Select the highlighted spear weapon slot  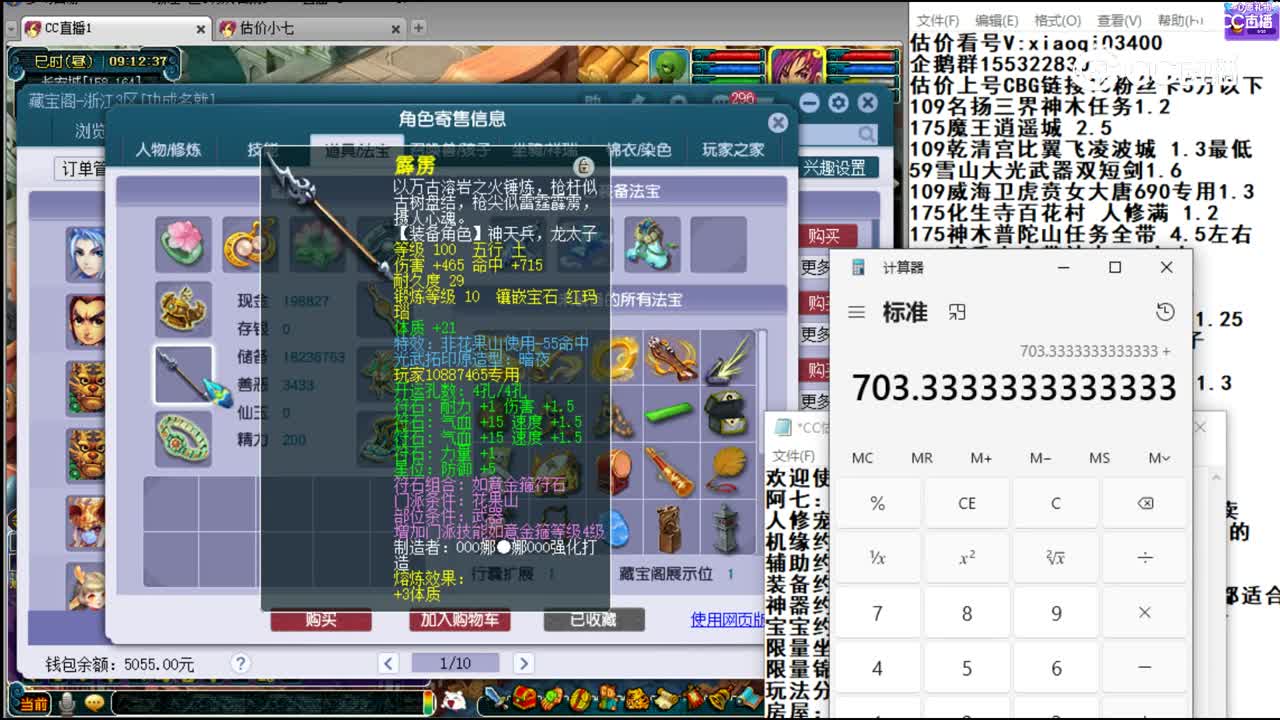coord(183,374)
